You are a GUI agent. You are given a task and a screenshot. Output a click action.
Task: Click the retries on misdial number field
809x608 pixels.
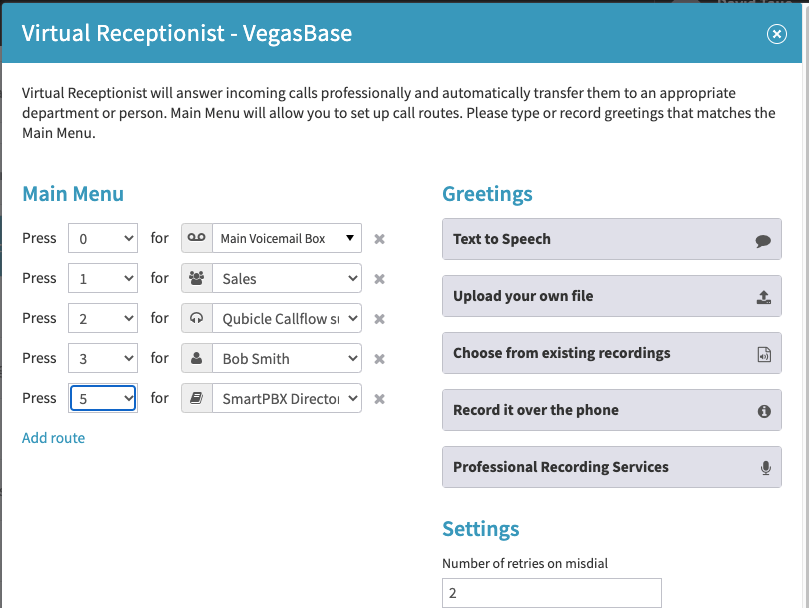(552, 593)
